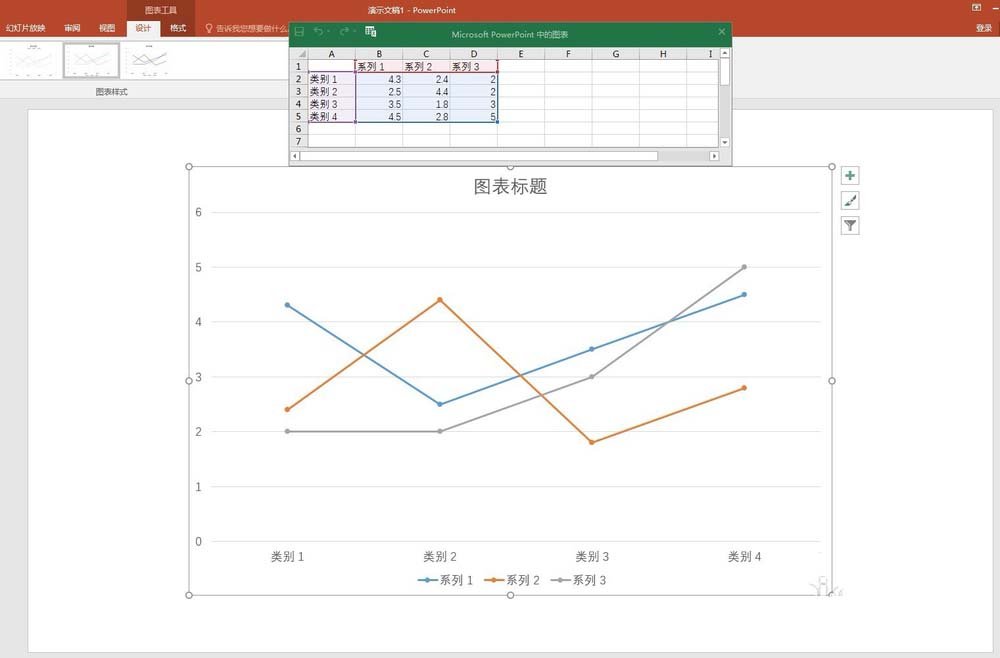Open the 视图 ribbon tab
This screenshot has width=1000, height=658.
pyautogui.click(x=107, y=28)
